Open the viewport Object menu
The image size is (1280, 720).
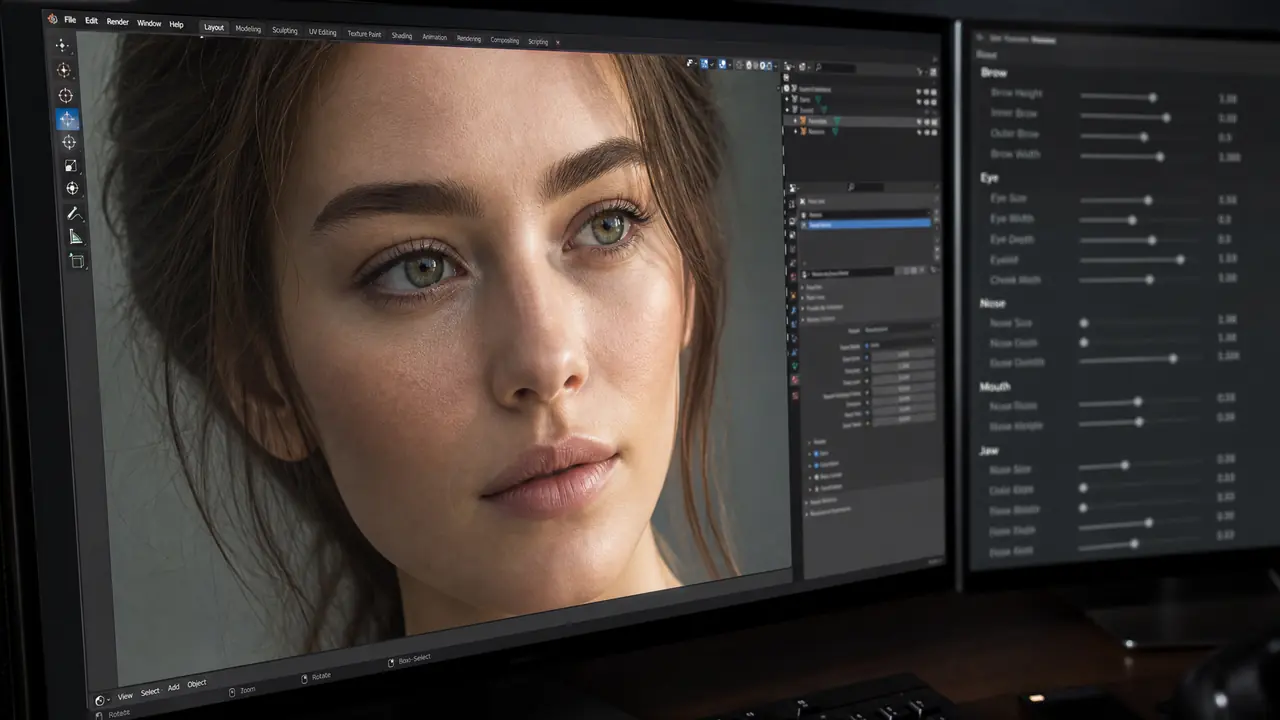click(x=197, y=684)
